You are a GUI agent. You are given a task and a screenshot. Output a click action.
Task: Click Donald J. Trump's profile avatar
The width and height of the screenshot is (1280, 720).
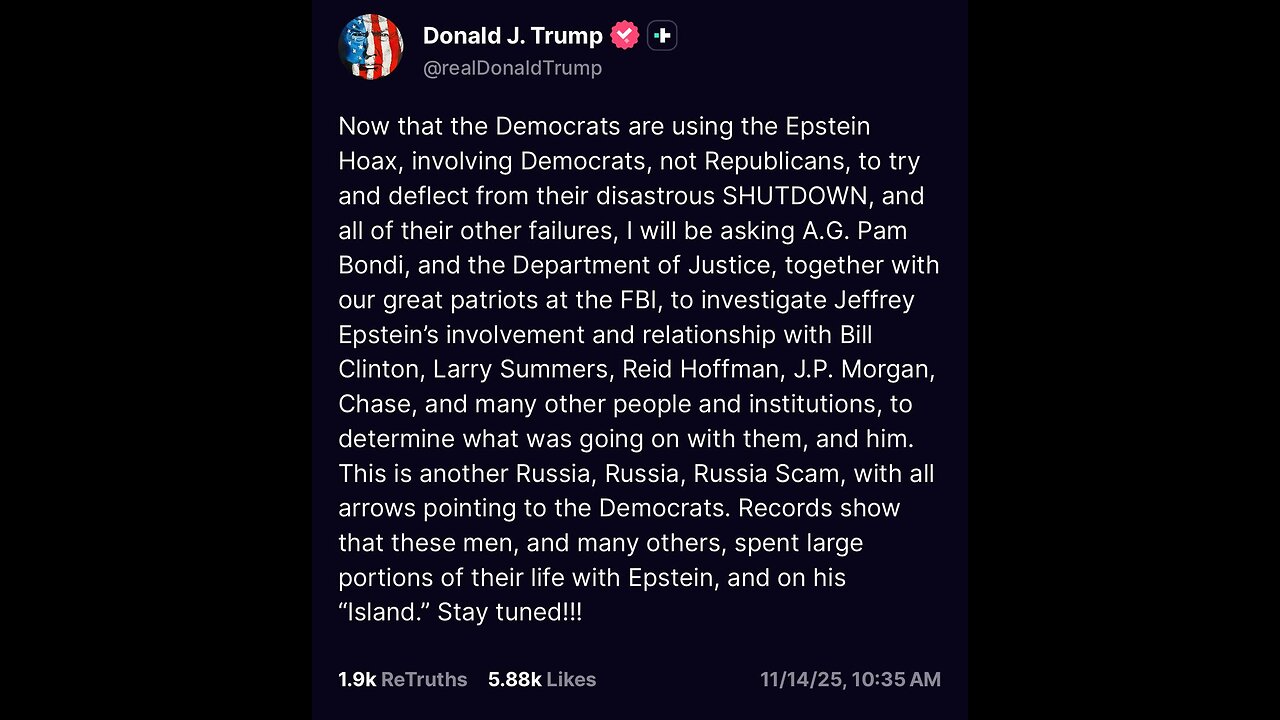[x=371, y=47]
